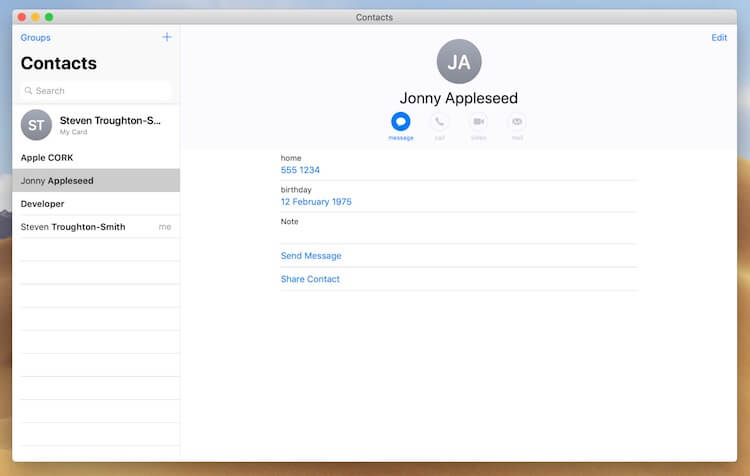Click the video camera icon
This screenshot has height=476, width=750.
tap(478, 122)
